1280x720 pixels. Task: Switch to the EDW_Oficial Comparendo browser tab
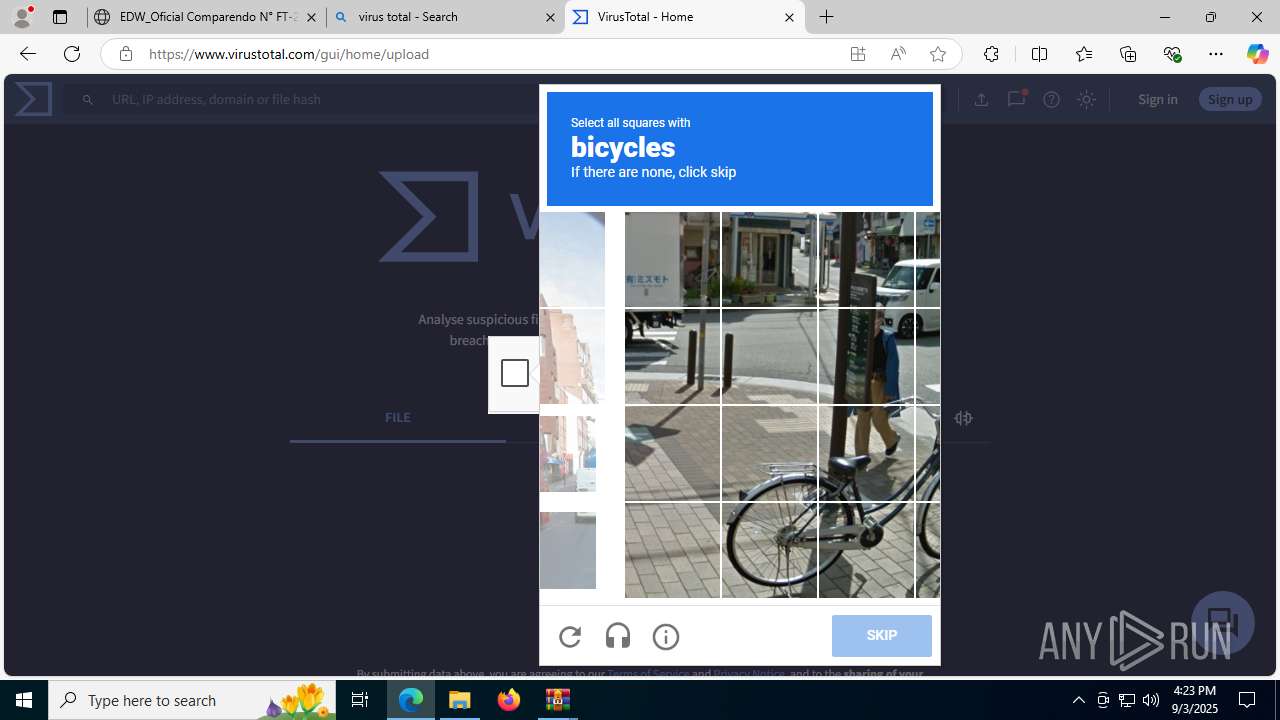click(x=207, y=17)
